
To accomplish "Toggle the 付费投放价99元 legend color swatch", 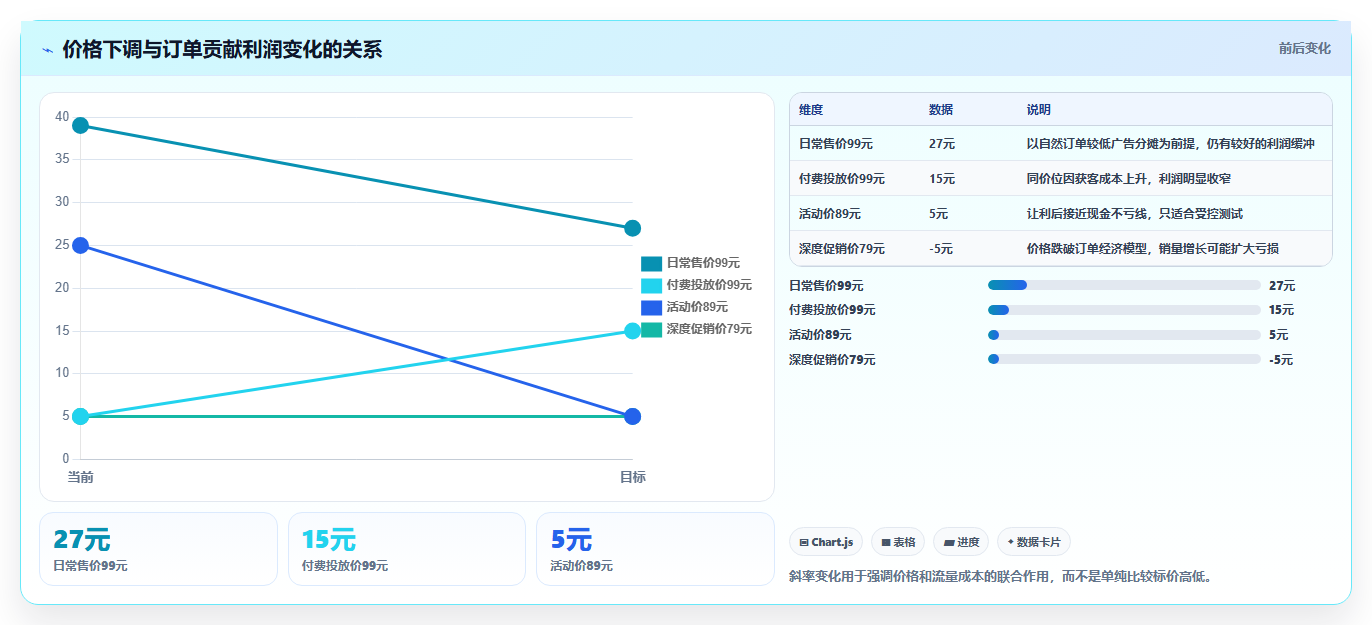I will (x=651, y=286).
